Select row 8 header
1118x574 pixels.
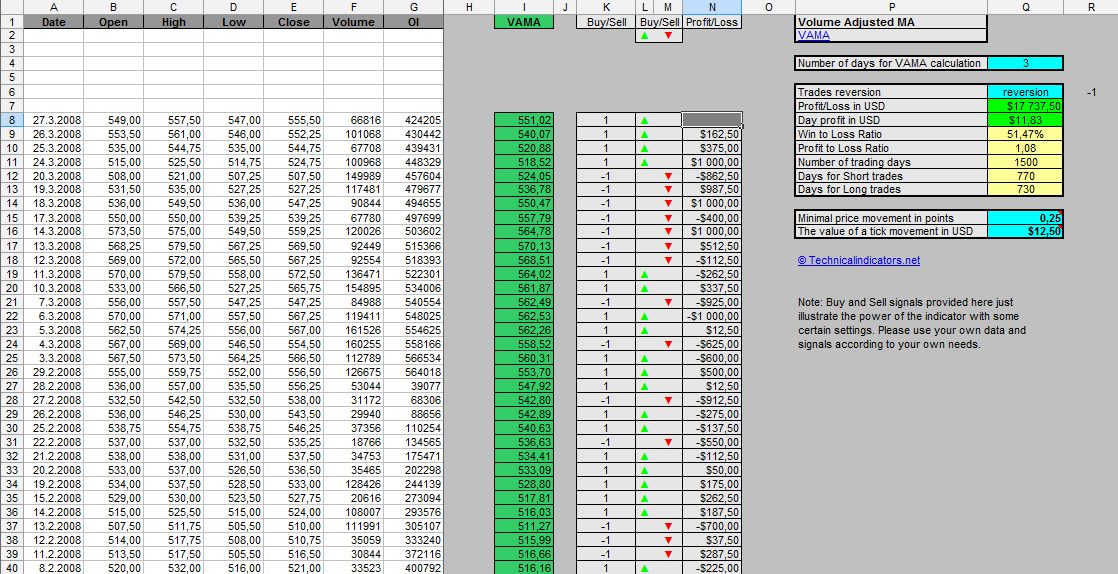11,121
